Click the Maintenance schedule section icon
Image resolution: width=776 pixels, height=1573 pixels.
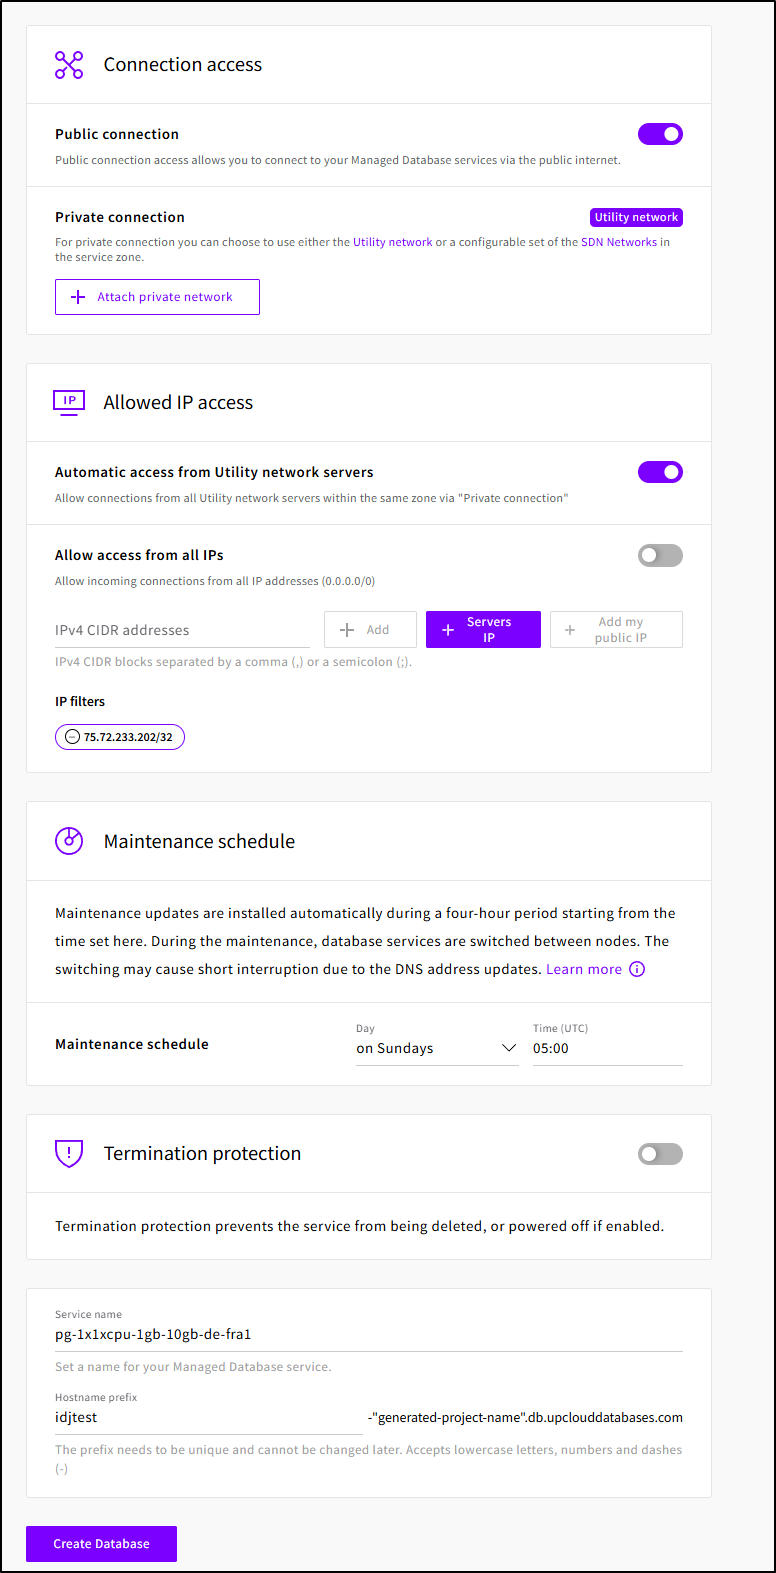(x=69, y=841)
